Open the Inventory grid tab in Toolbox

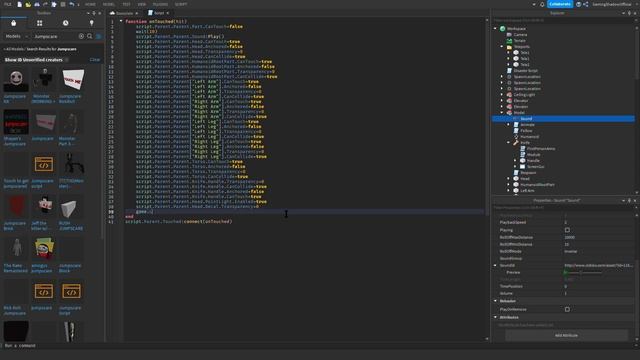pos(40,23)
